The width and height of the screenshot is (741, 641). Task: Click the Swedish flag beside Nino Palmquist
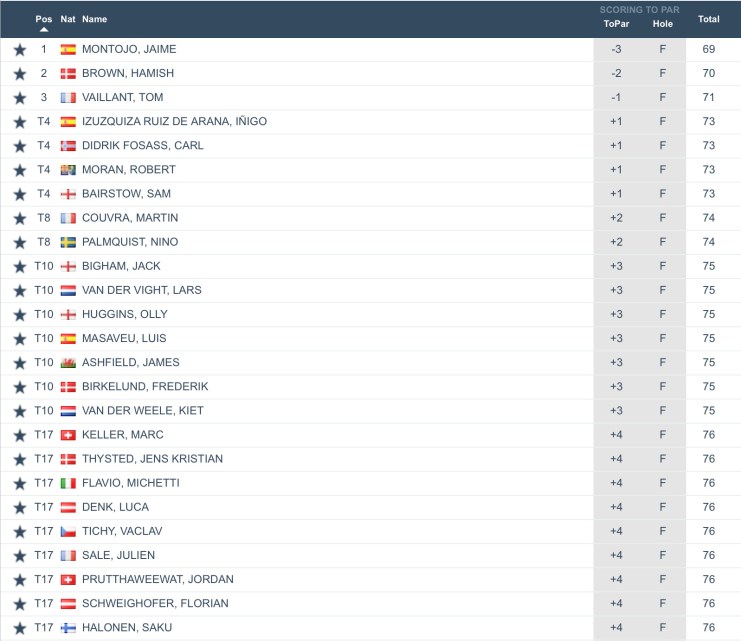68,242
